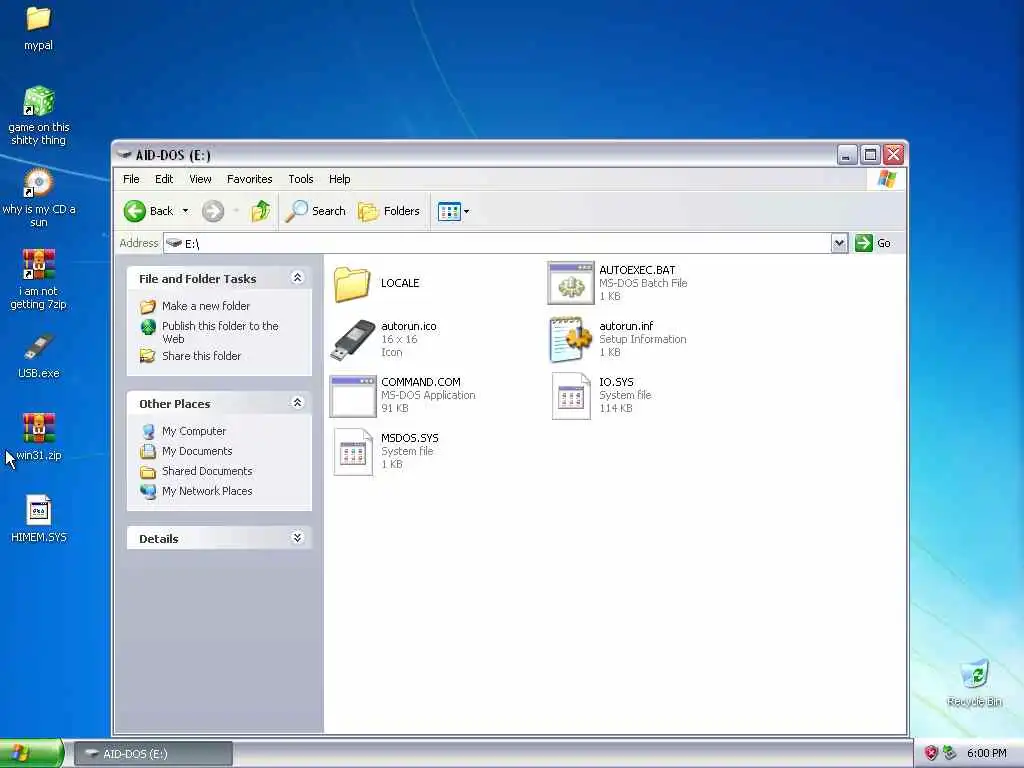This screenshot has height=768, width=1024.
Task: Click the drive icon in title bar
Action: [x=124, y=155]
